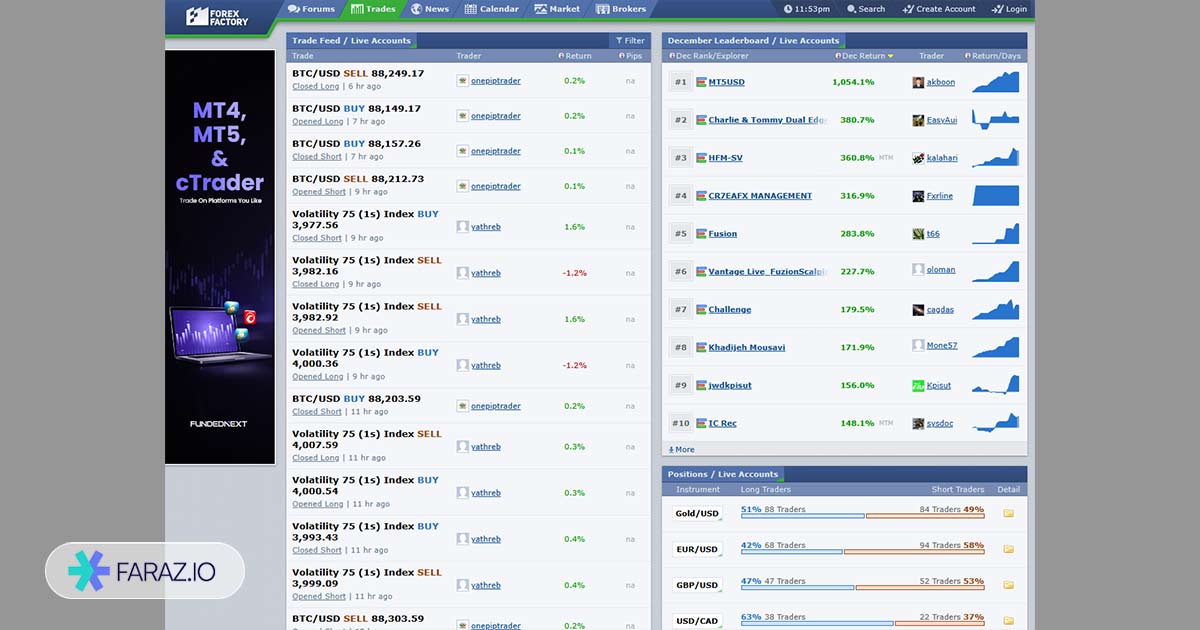
Task: Open the GBP/USD detail folder icon
Action: [x=1008, y=585]
